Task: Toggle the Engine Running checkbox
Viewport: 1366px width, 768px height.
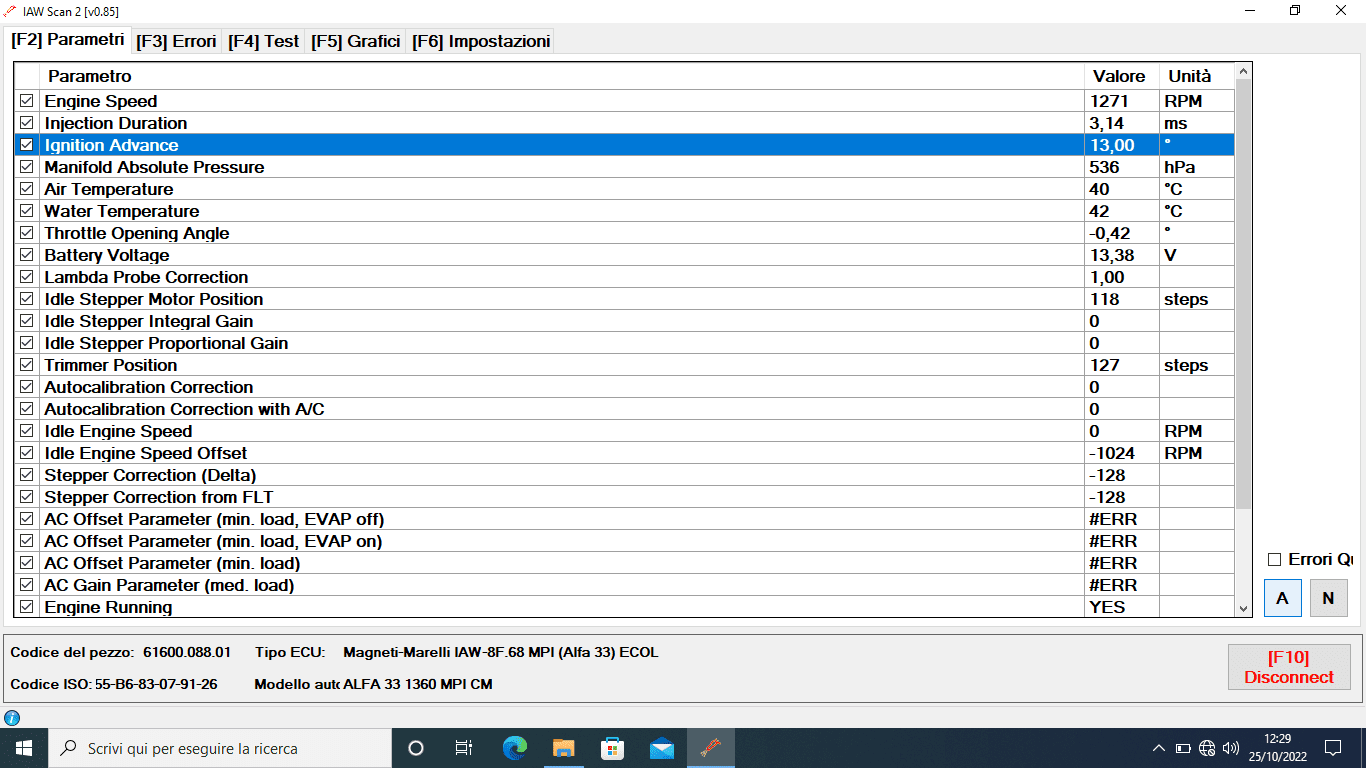Action: pyautogui.click(x=27, y=607)
